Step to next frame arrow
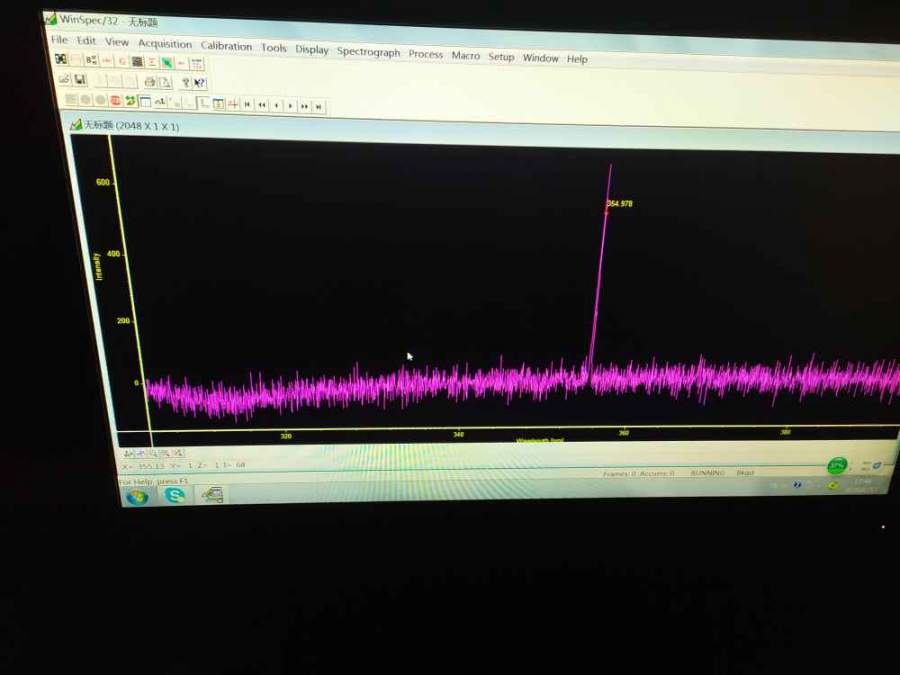The height and width of the screenshot is (675, 900). click(x=290, y=106)
